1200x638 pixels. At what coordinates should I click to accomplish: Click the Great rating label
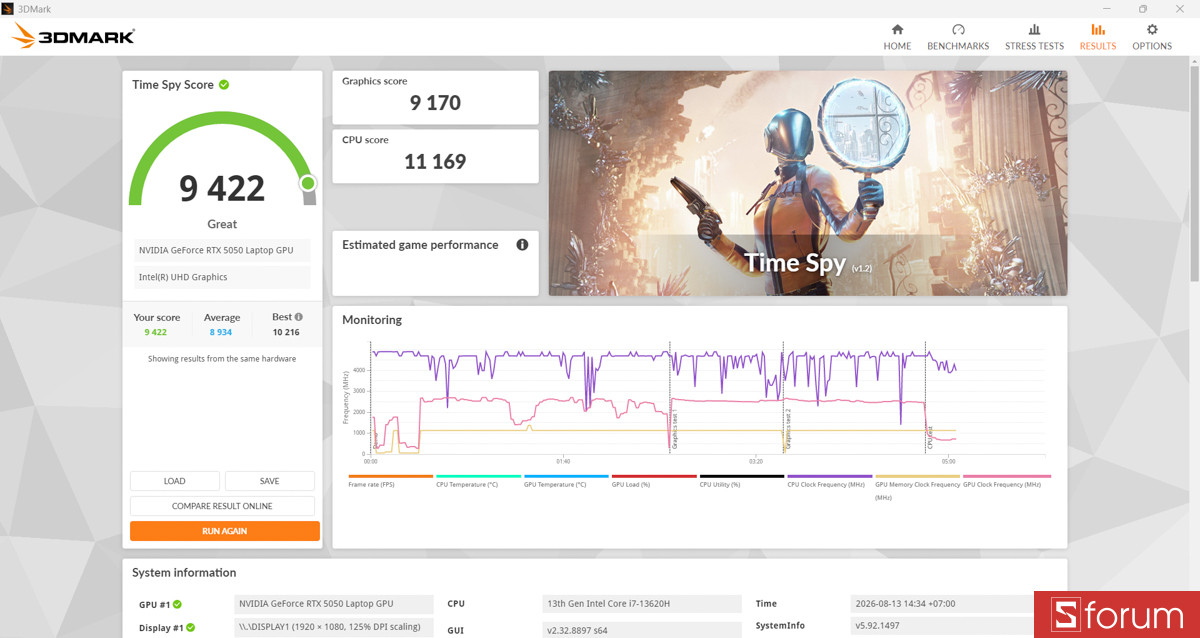coord(222,224)
